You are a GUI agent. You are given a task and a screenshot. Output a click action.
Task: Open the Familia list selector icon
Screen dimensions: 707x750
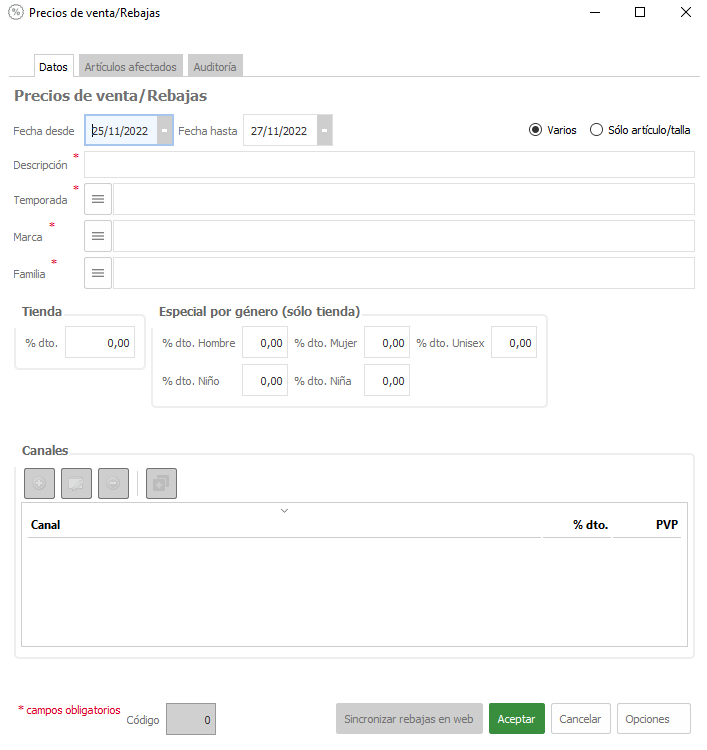pos(98,273)
